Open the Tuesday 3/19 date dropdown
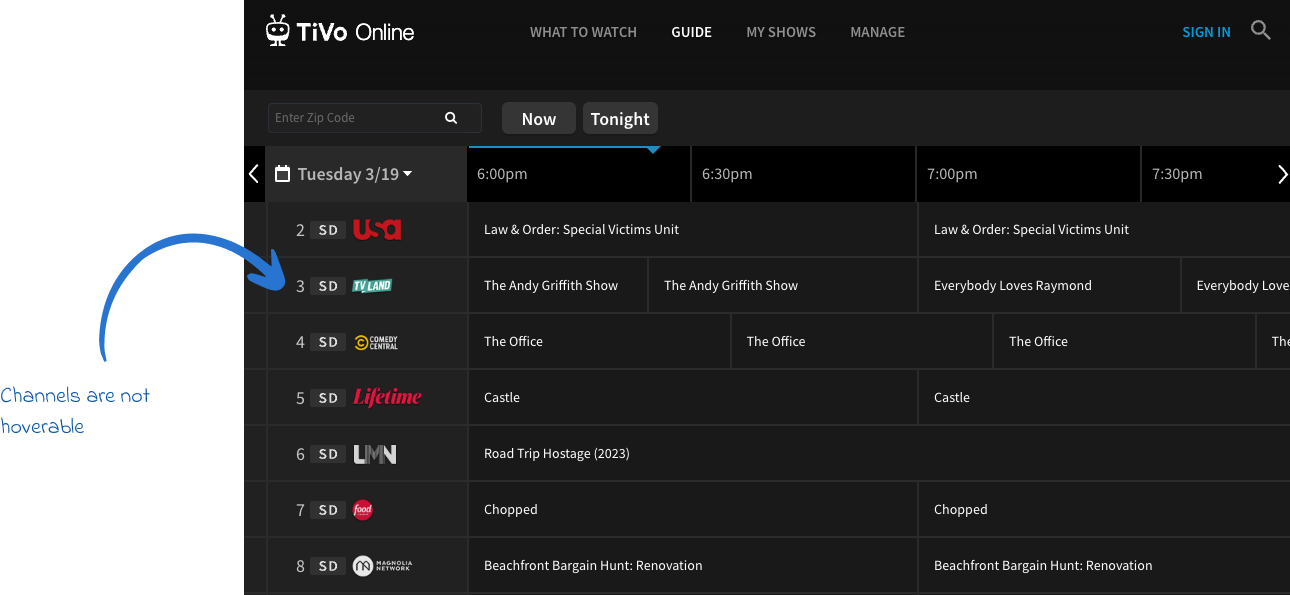 tap(355, 174)
